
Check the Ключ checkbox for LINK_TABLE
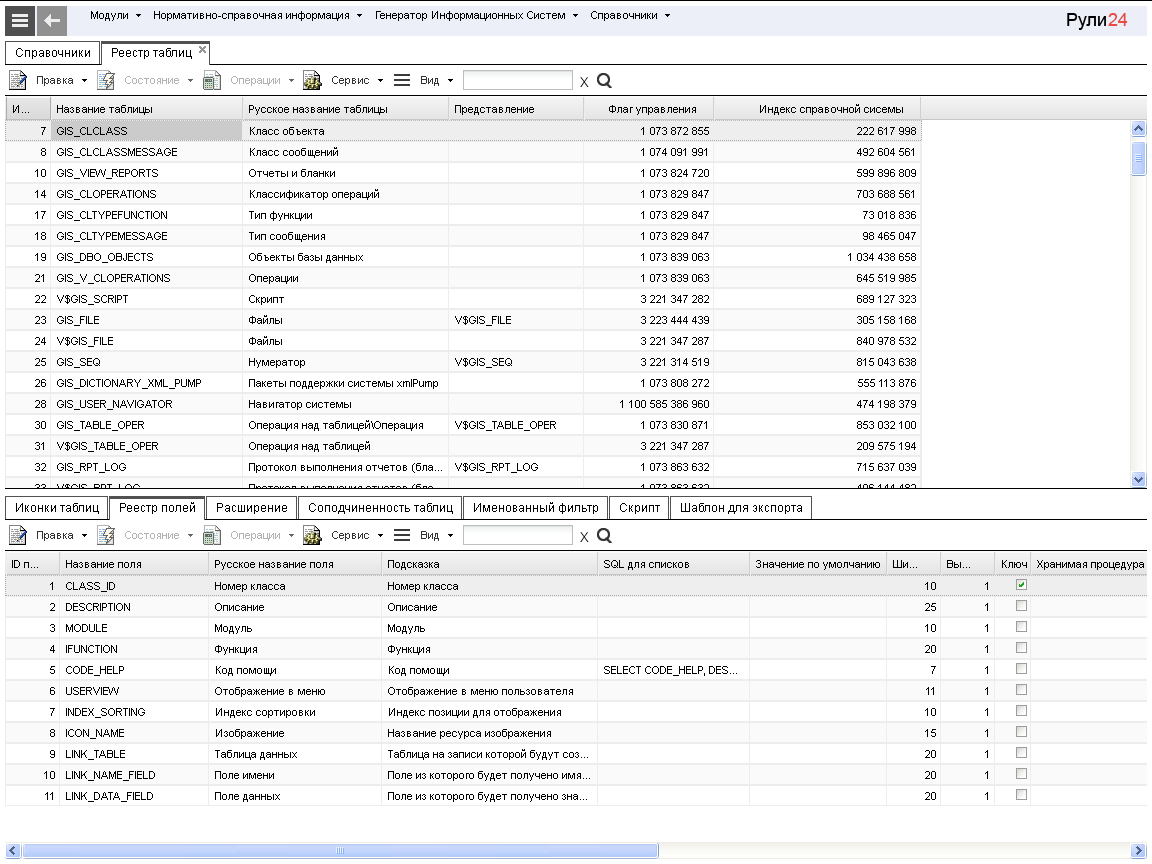1021,752
